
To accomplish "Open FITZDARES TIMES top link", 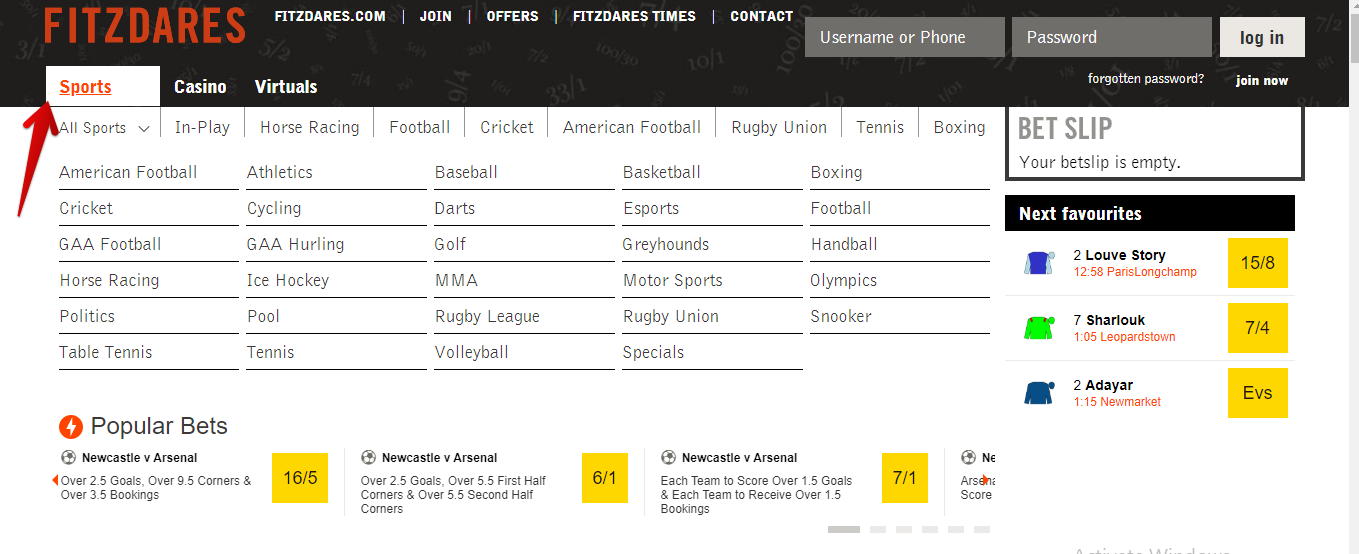I will point(634,16).
